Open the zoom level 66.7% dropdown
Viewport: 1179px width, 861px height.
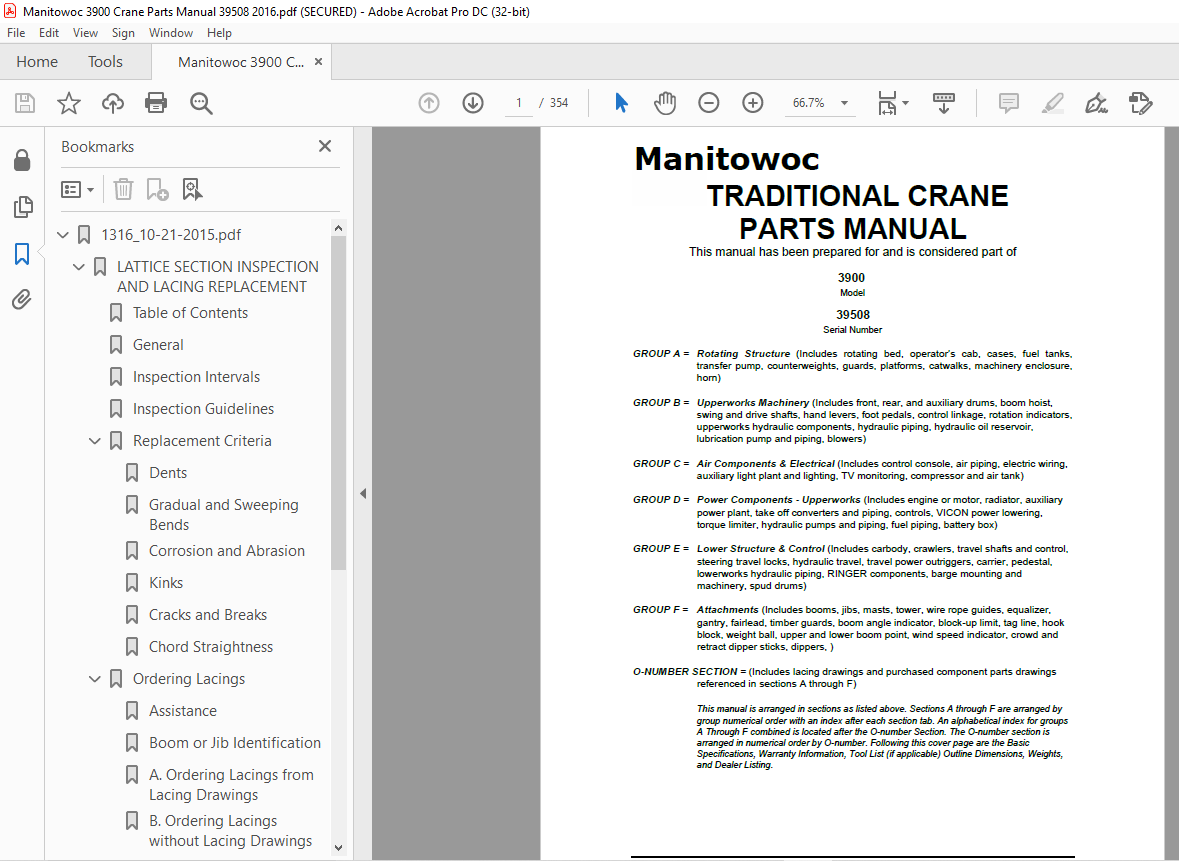[844, 103]
